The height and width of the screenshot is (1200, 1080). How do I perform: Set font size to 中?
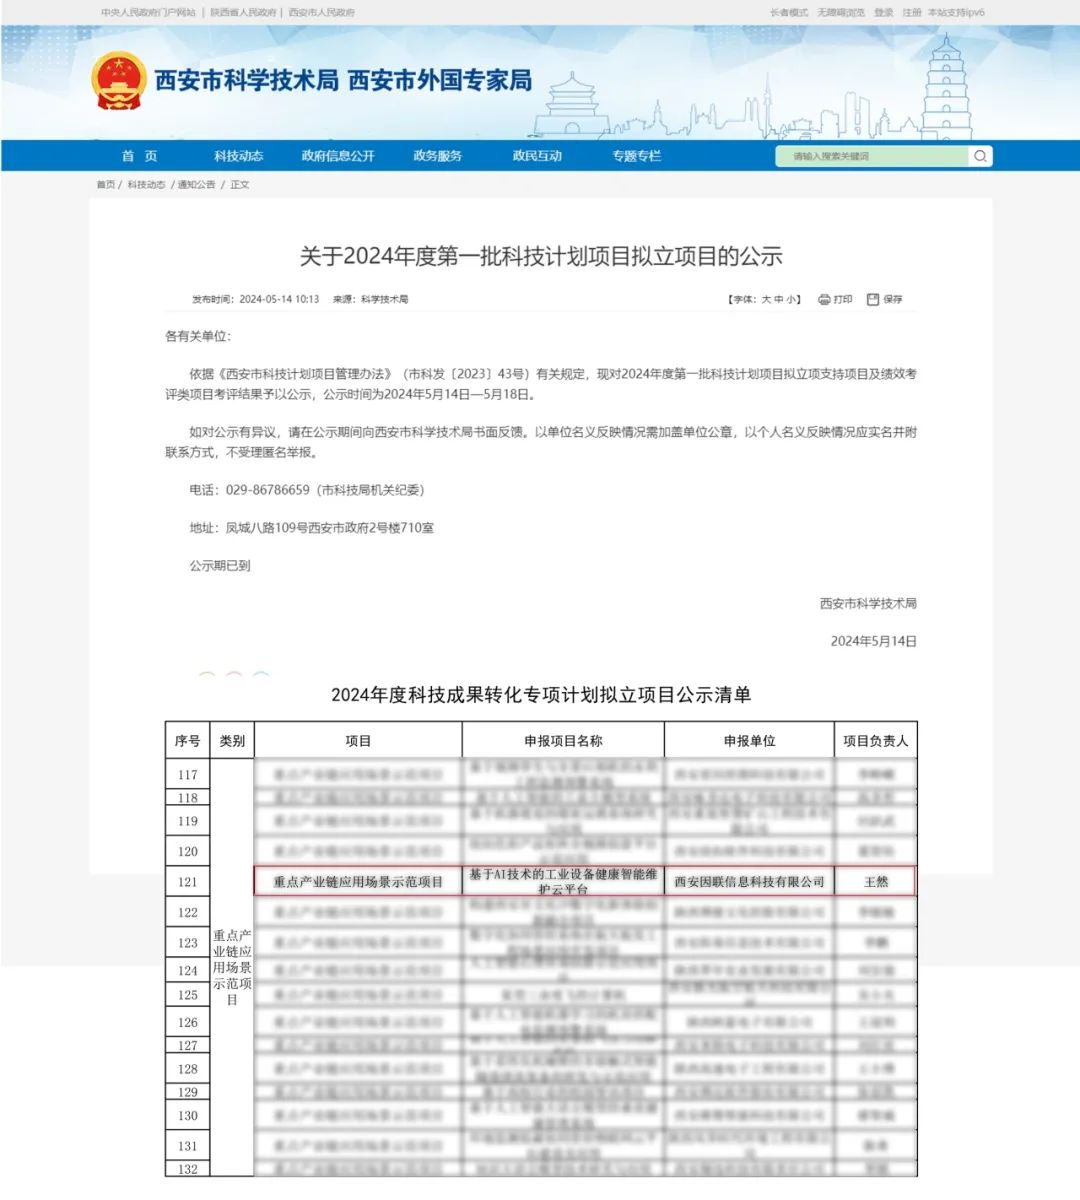click(x=779, y=299)
